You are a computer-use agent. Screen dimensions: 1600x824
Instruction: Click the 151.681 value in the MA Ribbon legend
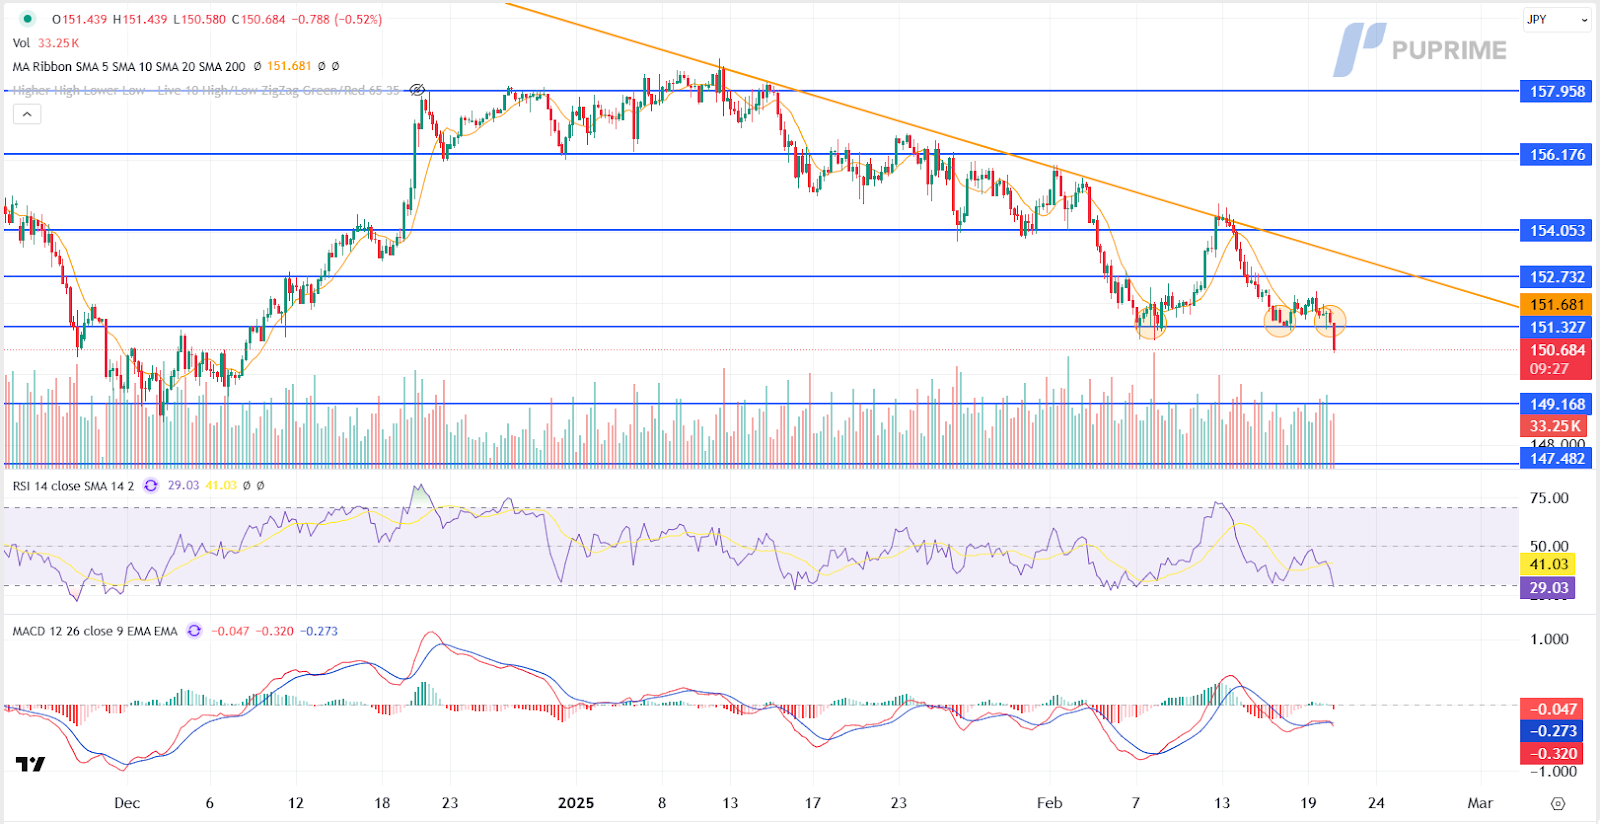tap(289, 66)
